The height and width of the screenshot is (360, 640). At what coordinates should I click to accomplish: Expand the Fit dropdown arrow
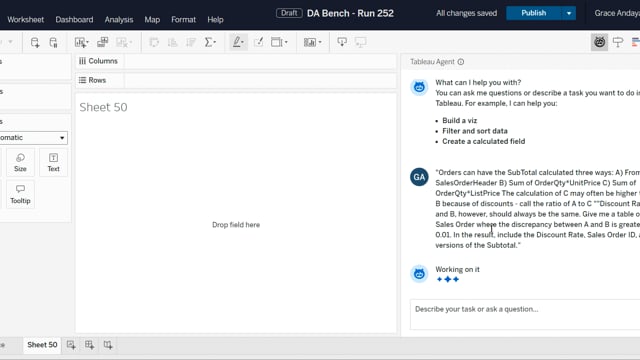point(320,42)
